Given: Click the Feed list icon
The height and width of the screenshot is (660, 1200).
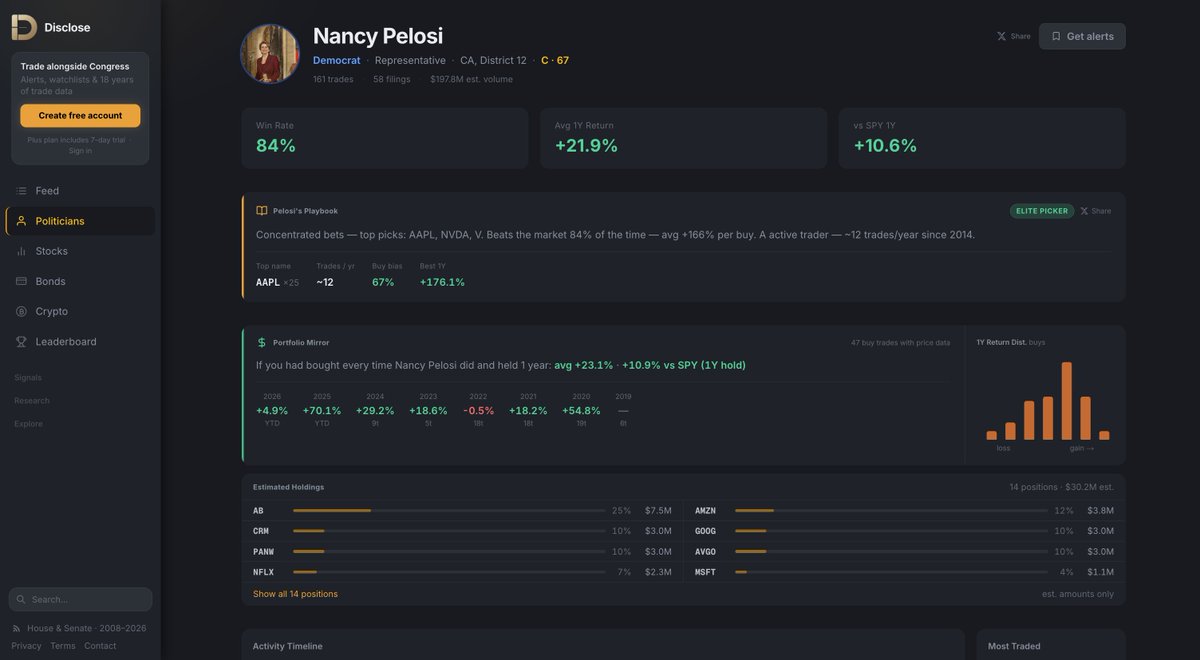Looking at the screenshot, I should coord(21,191).
